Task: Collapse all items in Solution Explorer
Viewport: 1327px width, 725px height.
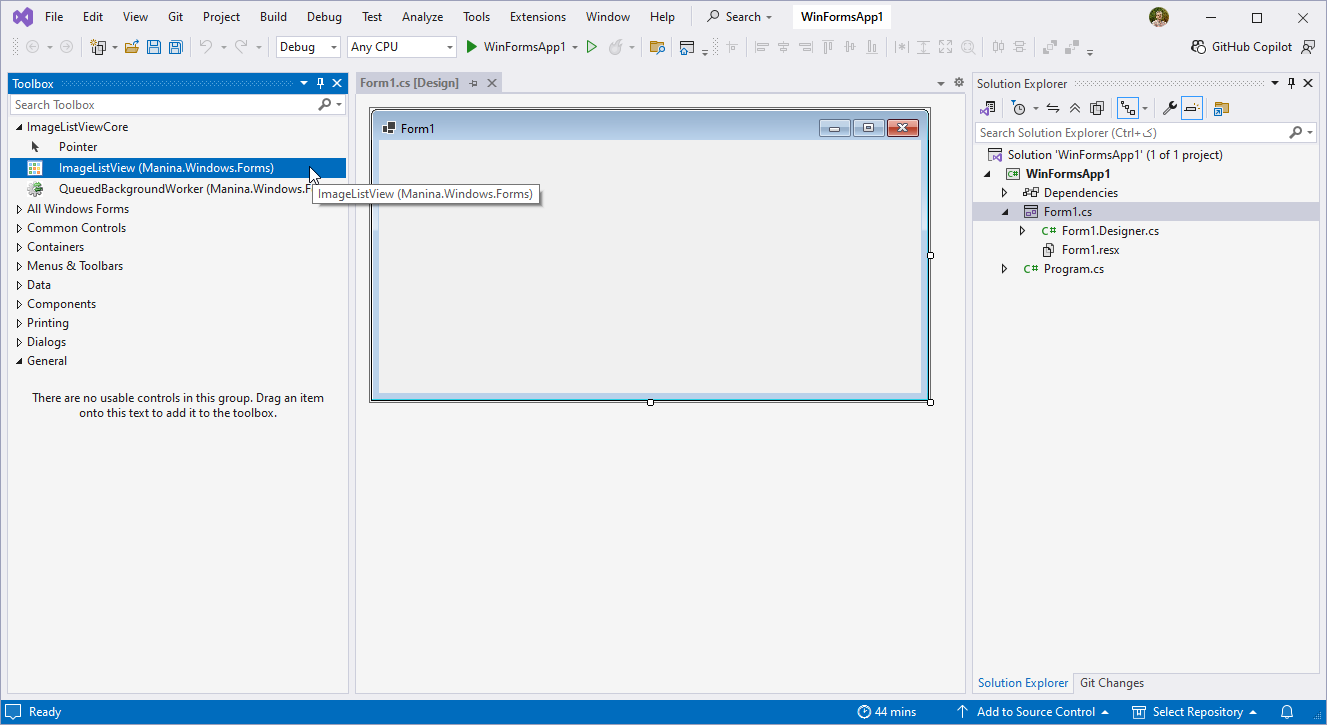Action: click(1075, 108)
